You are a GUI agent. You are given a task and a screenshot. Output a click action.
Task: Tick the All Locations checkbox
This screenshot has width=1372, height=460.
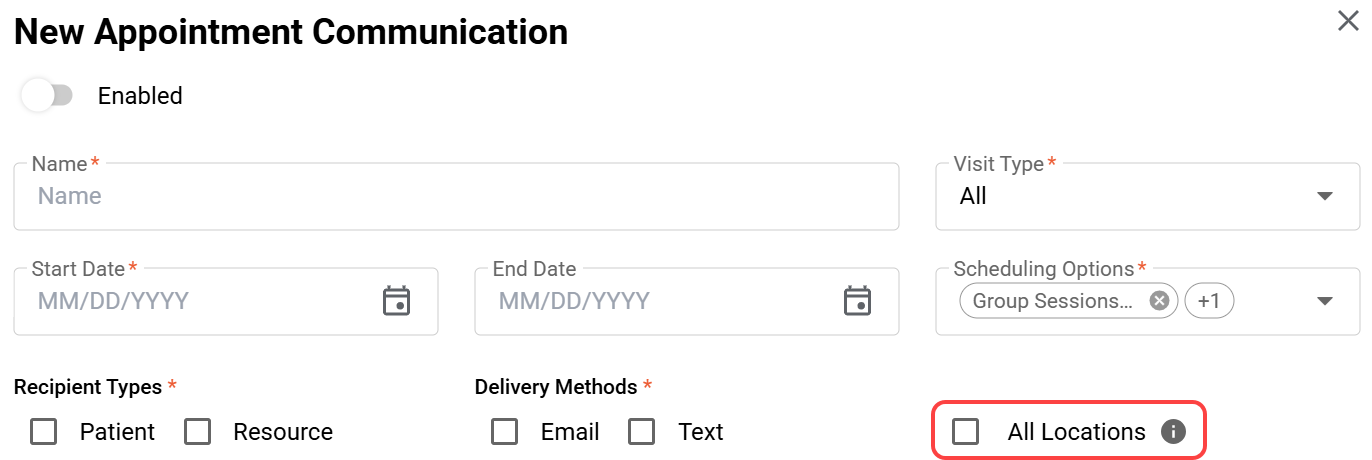point(966,432)
